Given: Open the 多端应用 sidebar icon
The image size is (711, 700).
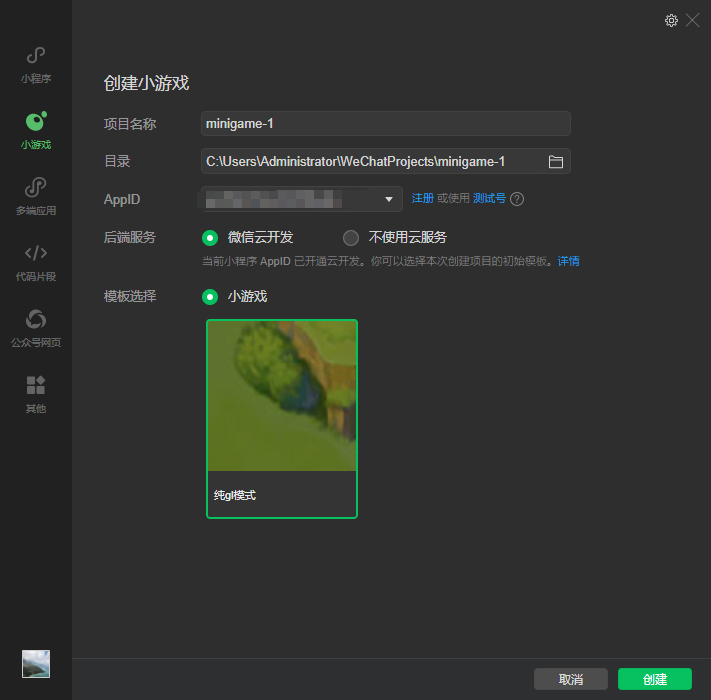Looking at the screenshot, I should pos(36,188).
